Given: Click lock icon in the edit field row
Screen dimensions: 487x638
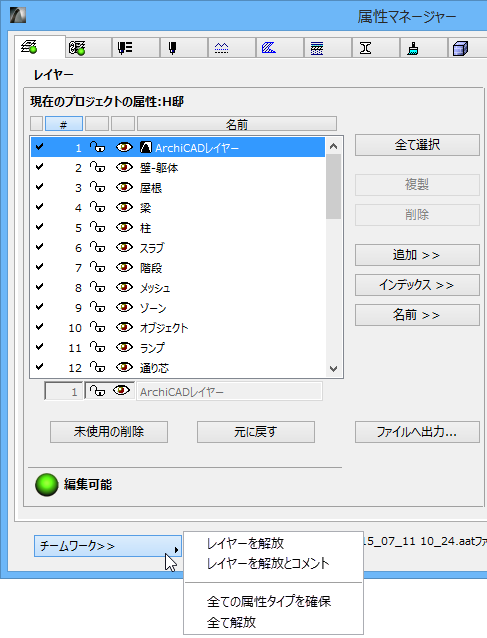Looking at the screenshot, I should coord(97,391).
